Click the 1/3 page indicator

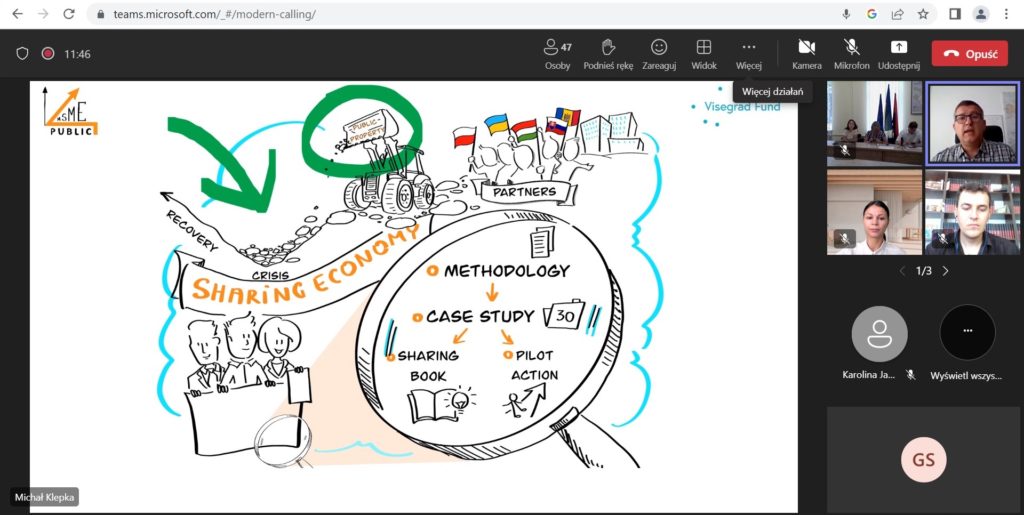[x=923, y=271]
